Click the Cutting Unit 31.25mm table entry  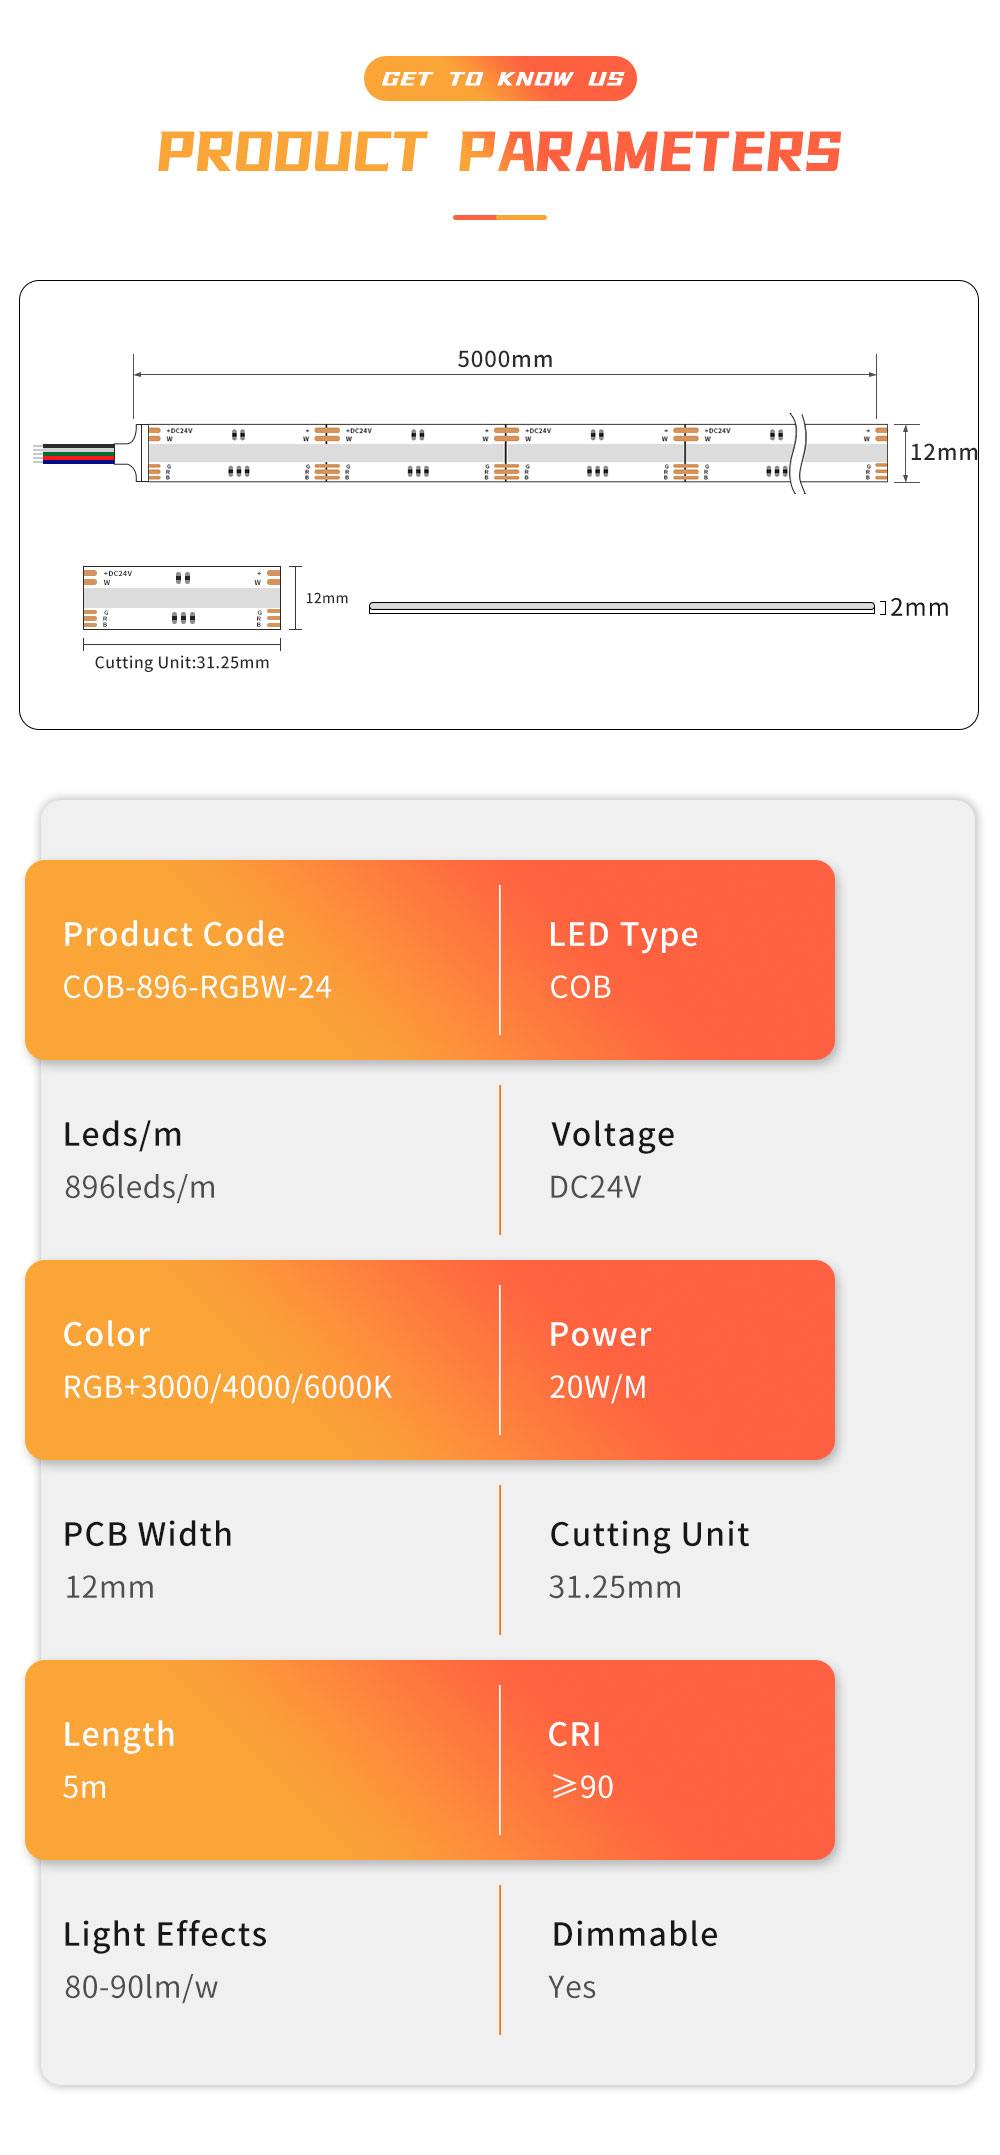(x=649, y=1560)
